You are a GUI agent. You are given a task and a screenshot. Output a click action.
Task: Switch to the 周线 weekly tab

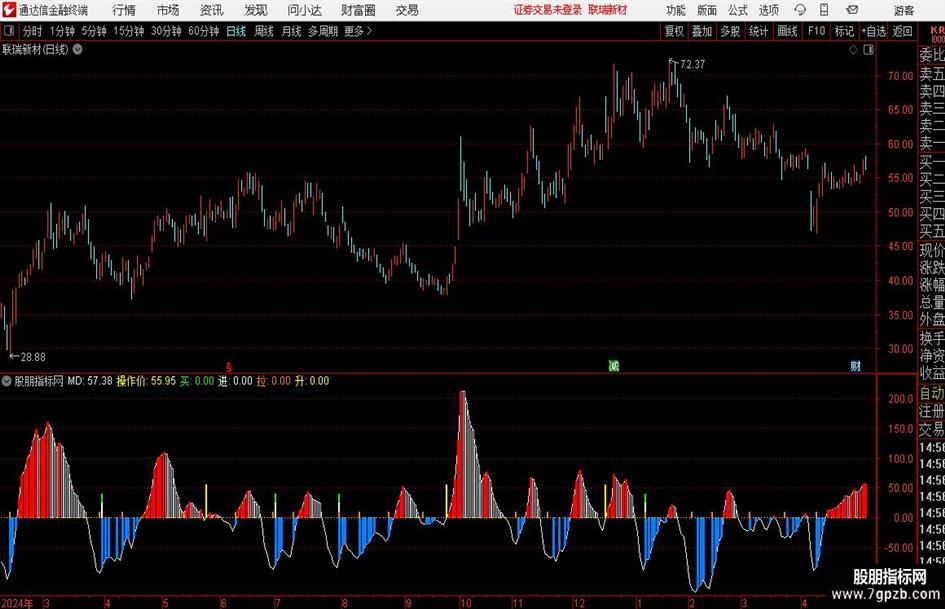click(x=264, y=31)
